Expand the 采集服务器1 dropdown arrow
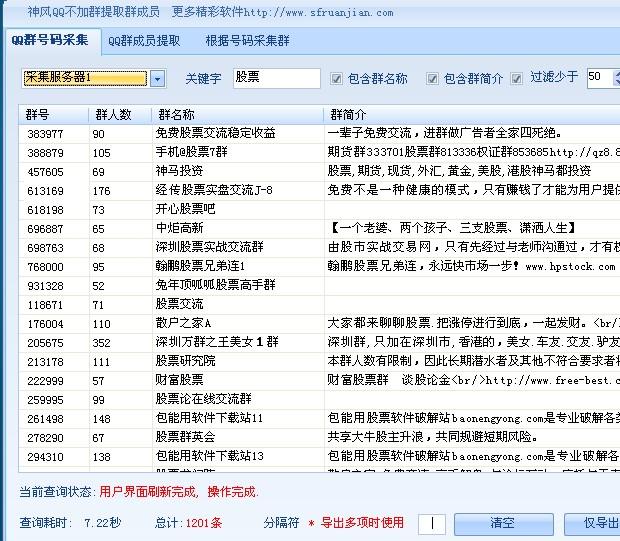This screenshot has width=620, height=541. pos(158,78)
